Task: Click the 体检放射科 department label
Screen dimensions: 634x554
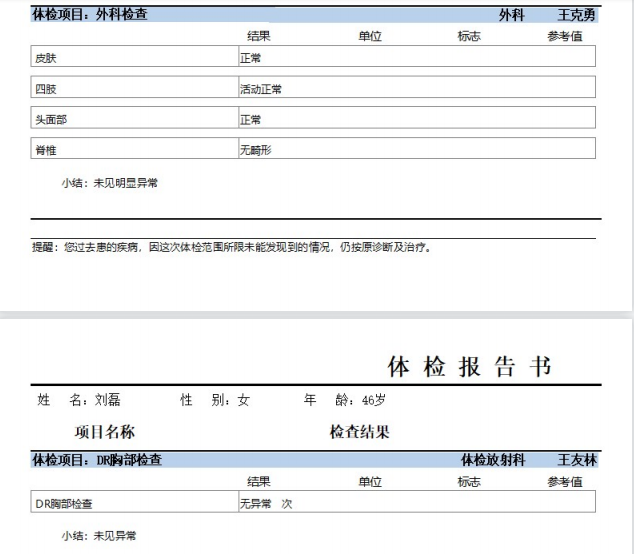Action: pos(493,460)
